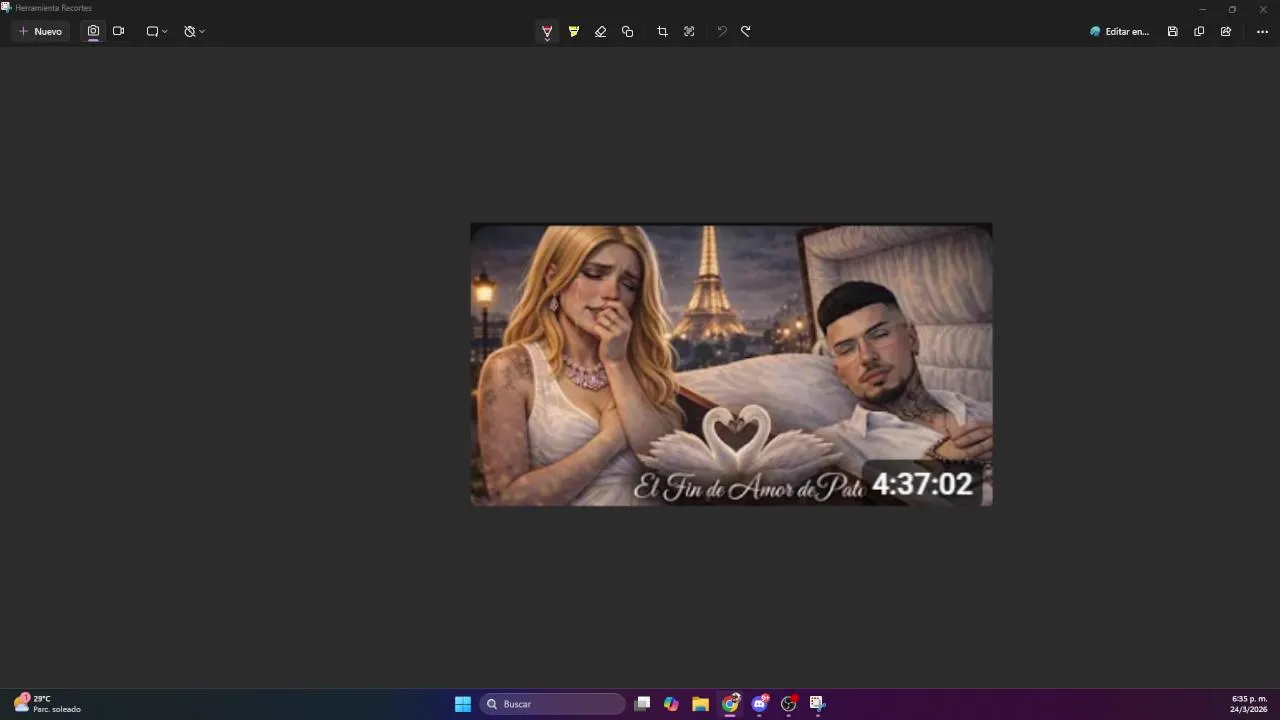This screenshot has width=1280, height=720.
Task: Open the weather widget showing 29°C
Action: pos(48,704)
